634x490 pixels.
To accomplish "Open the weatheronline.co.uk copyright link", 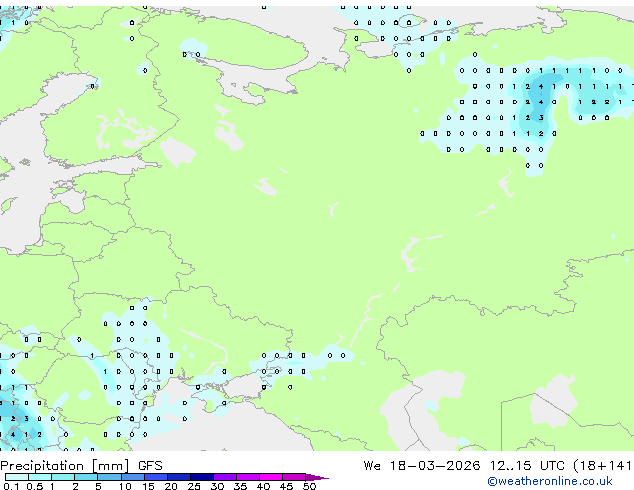I will click(550, 481).
